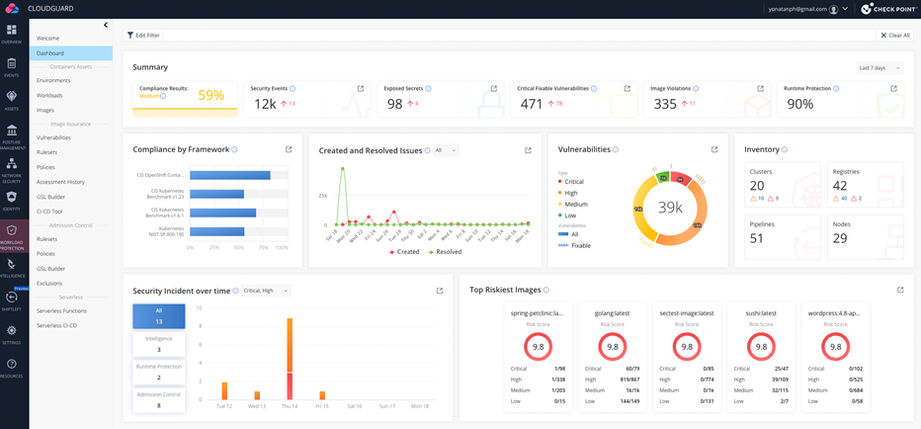Open the Assets section icon
The height and width of the screenshot is (429, 921).
point(14,99)
